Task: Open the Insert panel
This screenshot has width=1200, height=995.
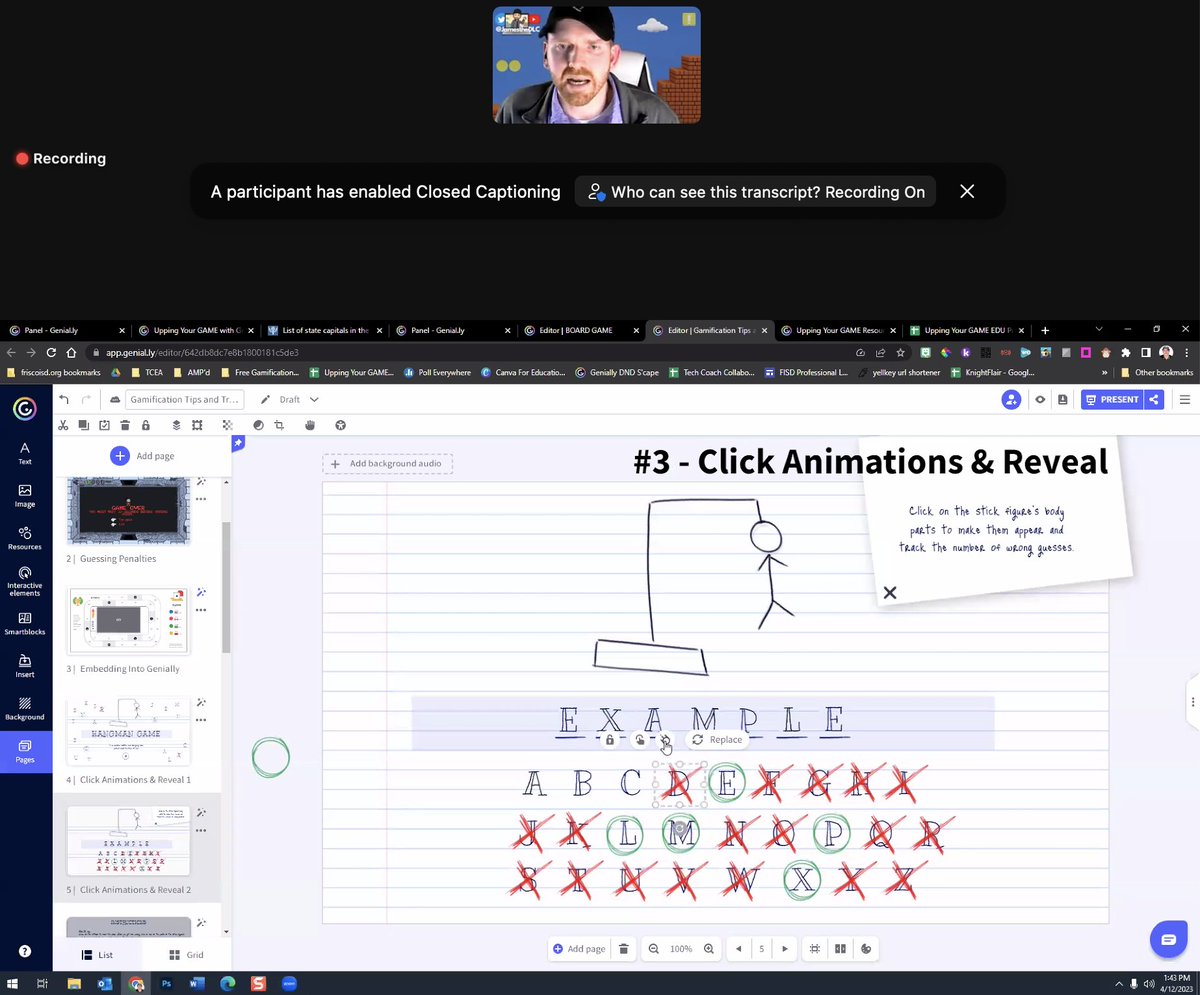Action: pos(25,666)
